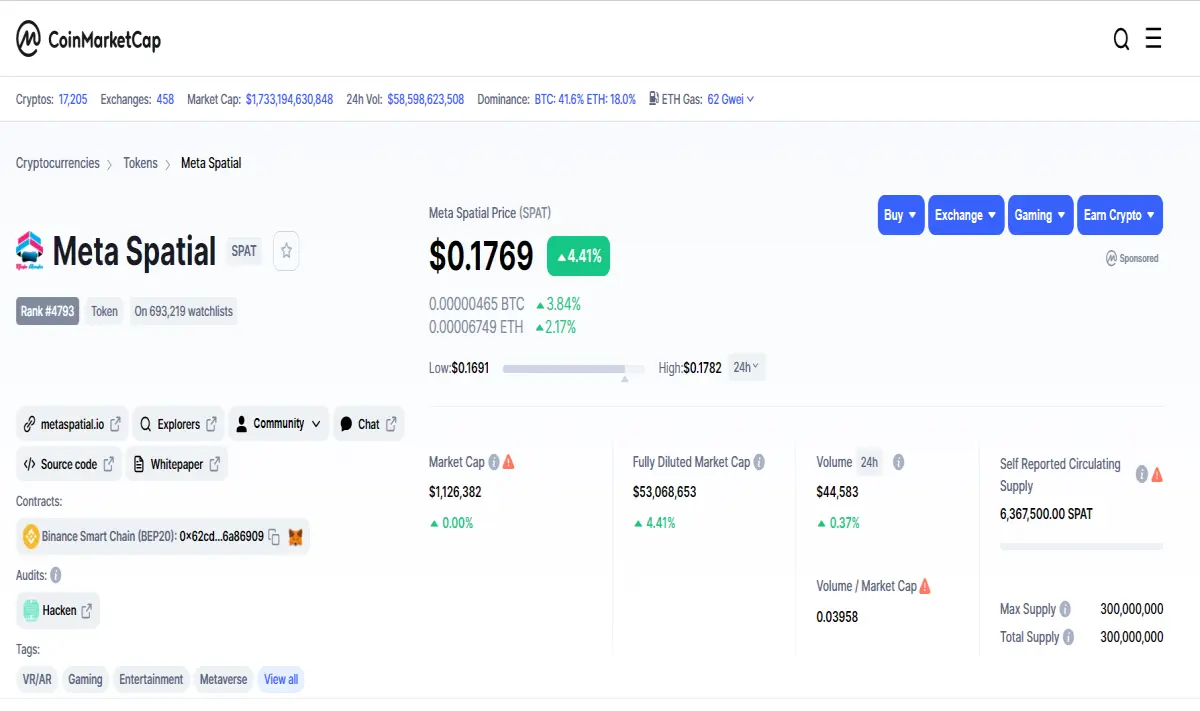Click Cryptos count 17,205
Image resolution: width=1200 pixels, height=711 pixels.
tap(73, 99)
